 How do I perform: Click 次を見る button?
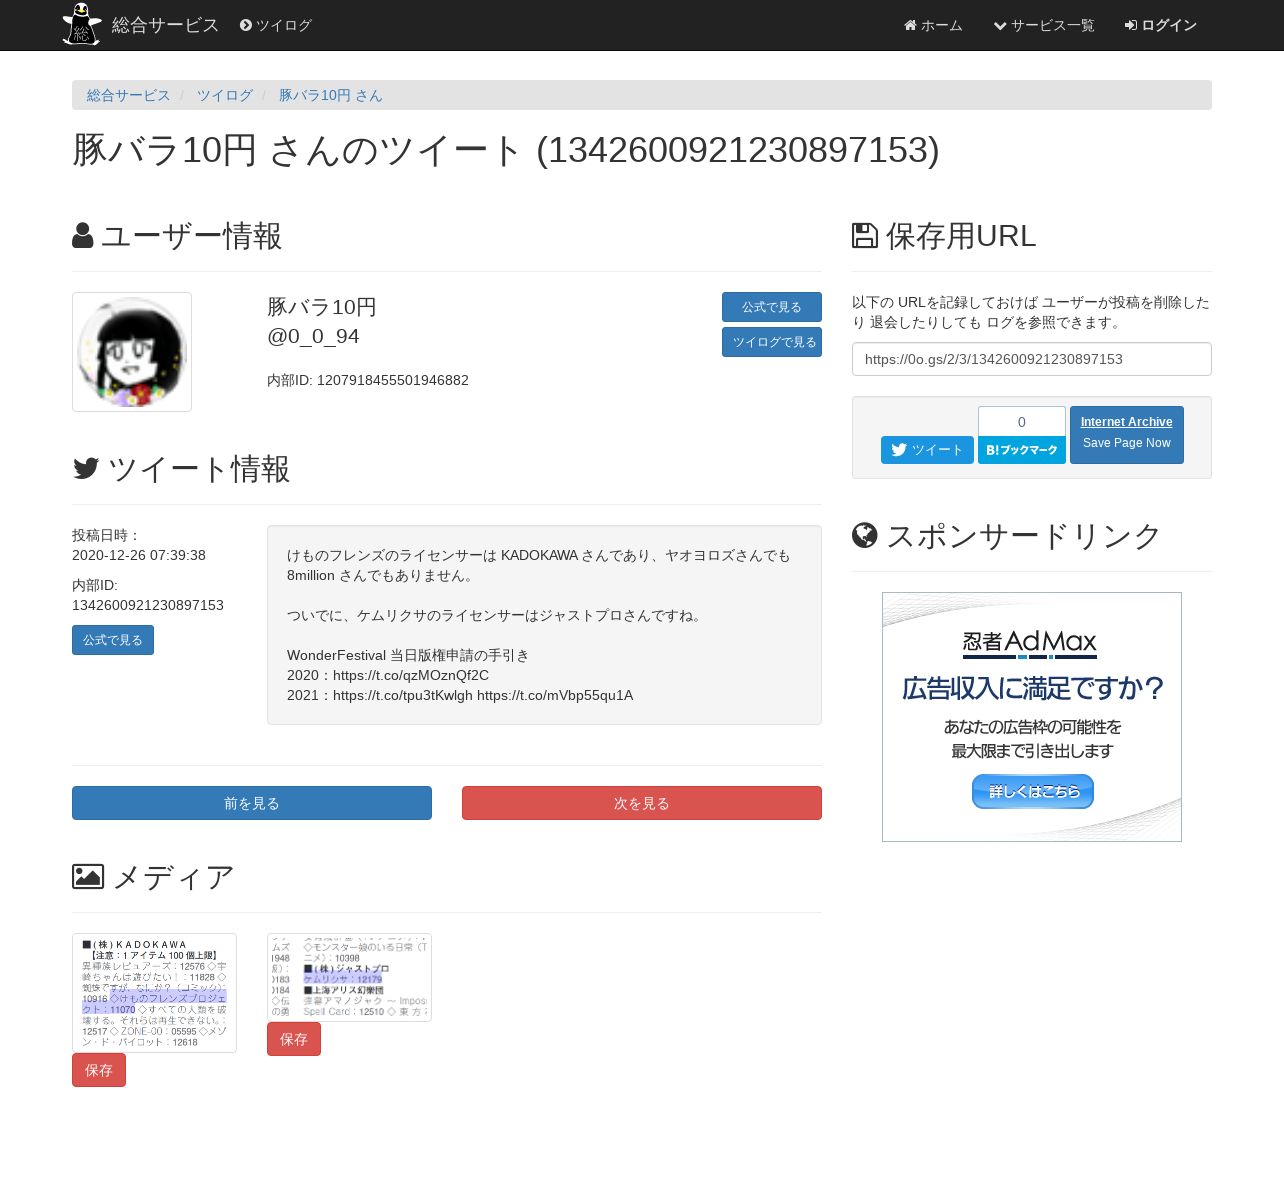642,803
